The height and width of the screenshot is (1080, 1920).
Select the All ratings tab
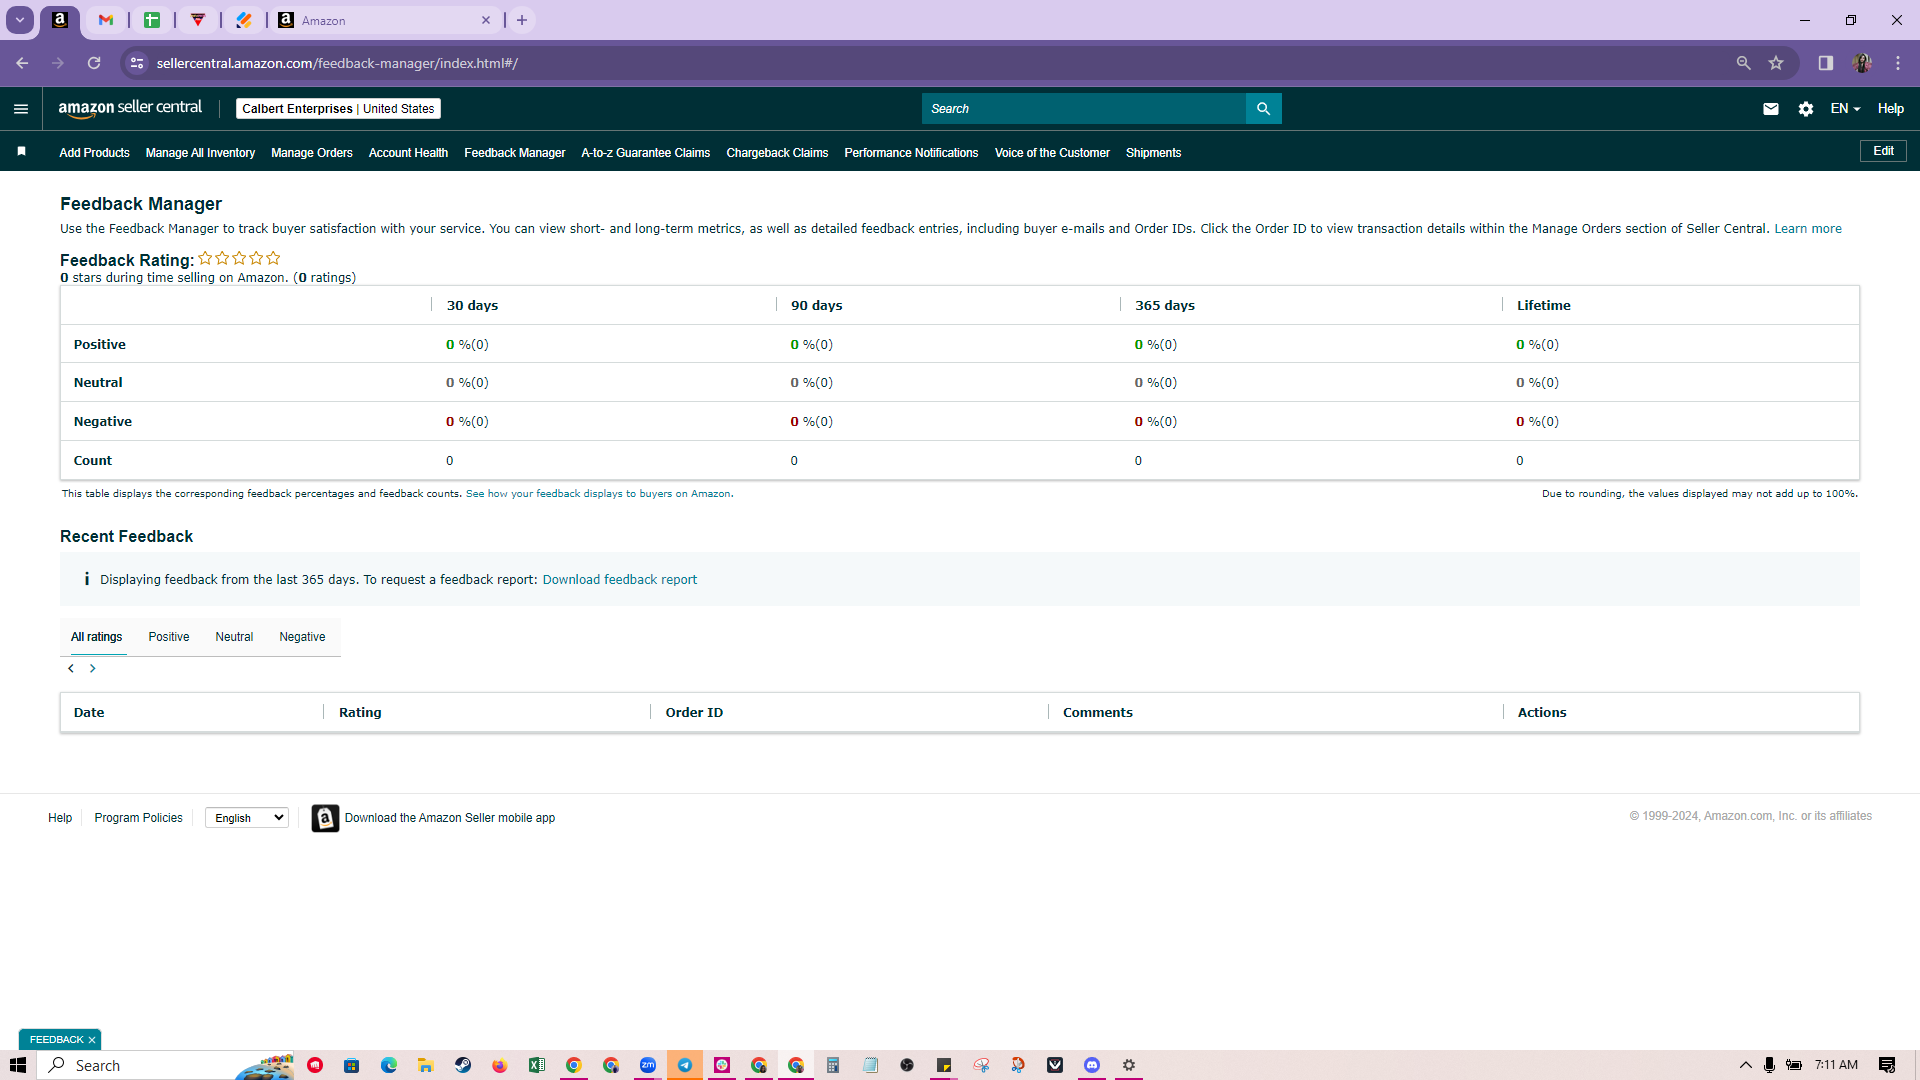tap(97, 637)
